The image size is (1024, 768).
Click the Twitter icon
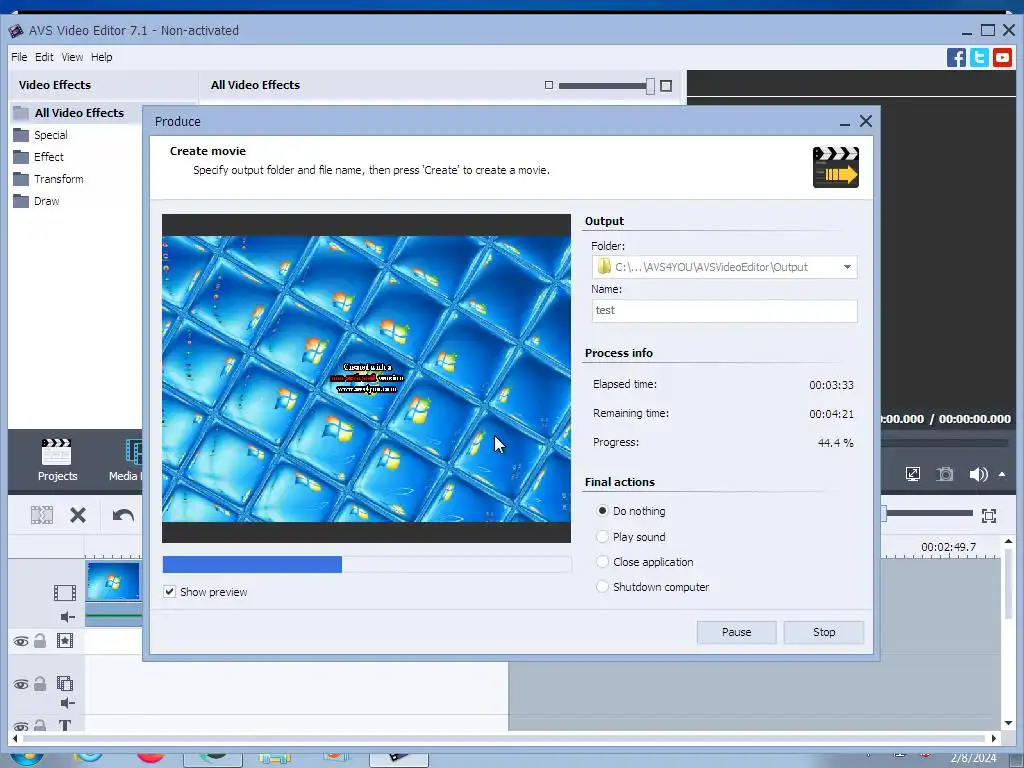[x=979, y=57]
